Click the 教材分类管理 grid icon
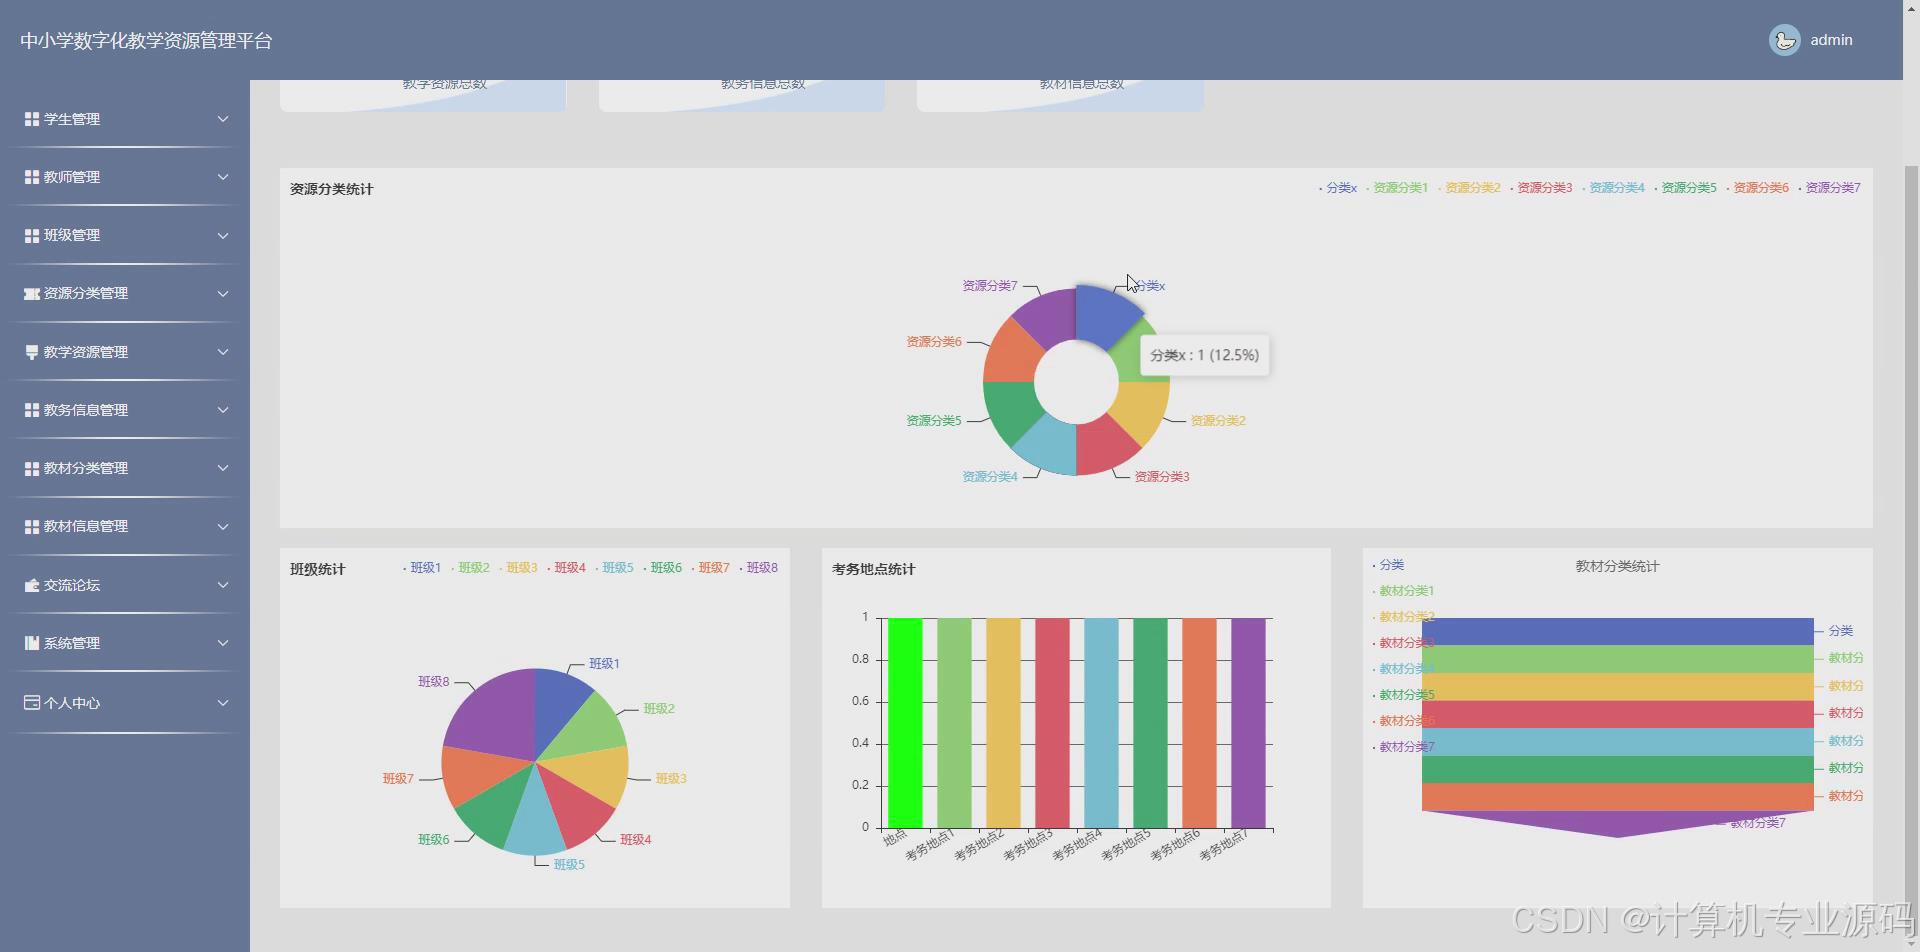The width and height of the screenshot is (1920, 952). [31, 468]
